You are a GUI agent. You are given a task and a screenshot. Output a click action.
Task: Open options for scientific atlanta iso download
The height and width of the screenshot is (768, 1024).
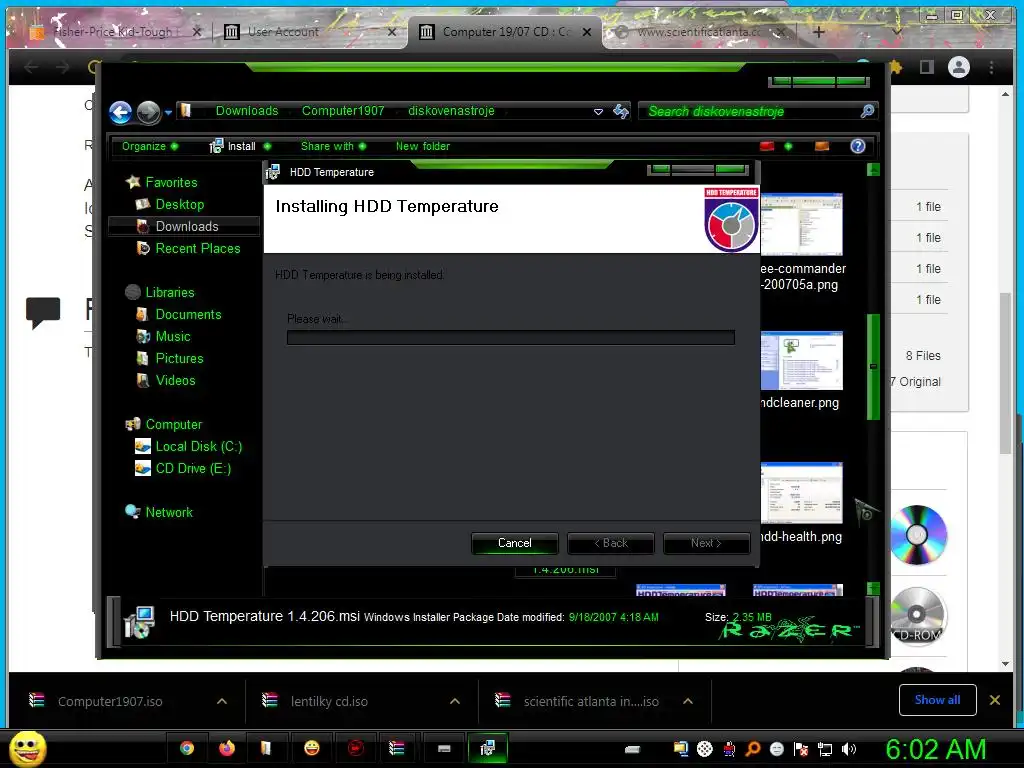point(688,701)
